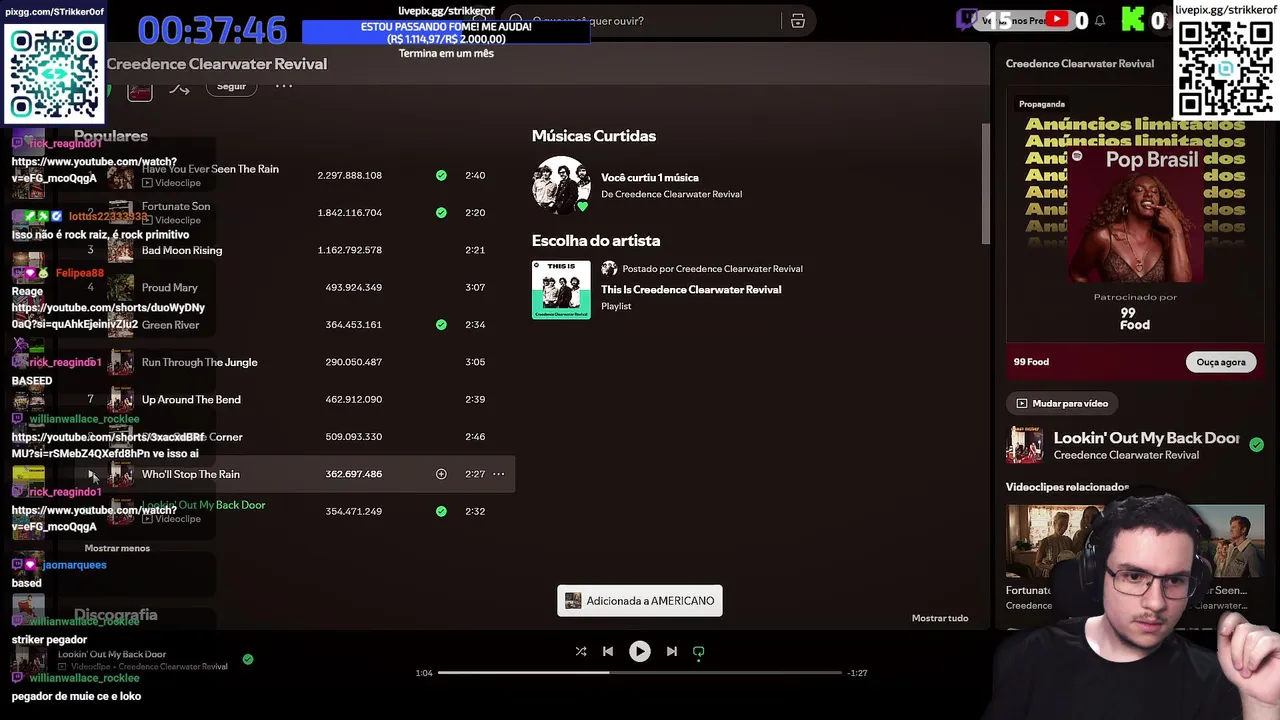The height and width of the screenshot is (720, 1280).
Task: Open the Fortunate Son related video thumbnail
Action: tap(1050, 542)
